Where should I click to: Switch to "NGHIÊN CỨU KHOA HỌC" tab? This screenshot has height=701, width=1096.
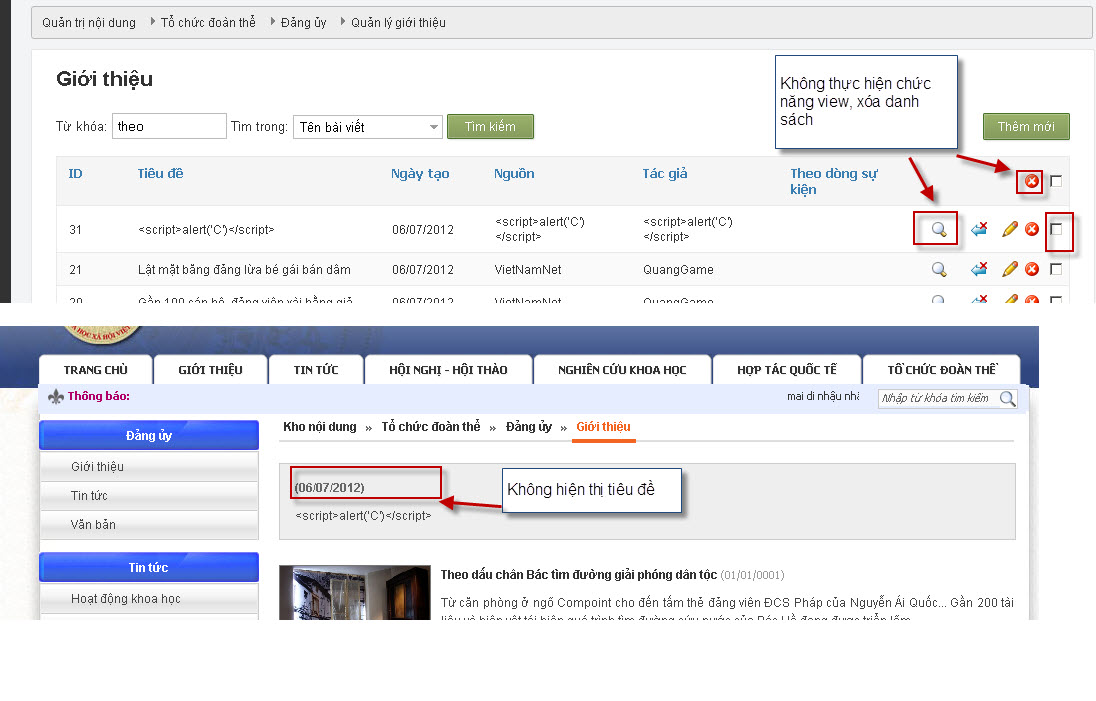(622, 370)
